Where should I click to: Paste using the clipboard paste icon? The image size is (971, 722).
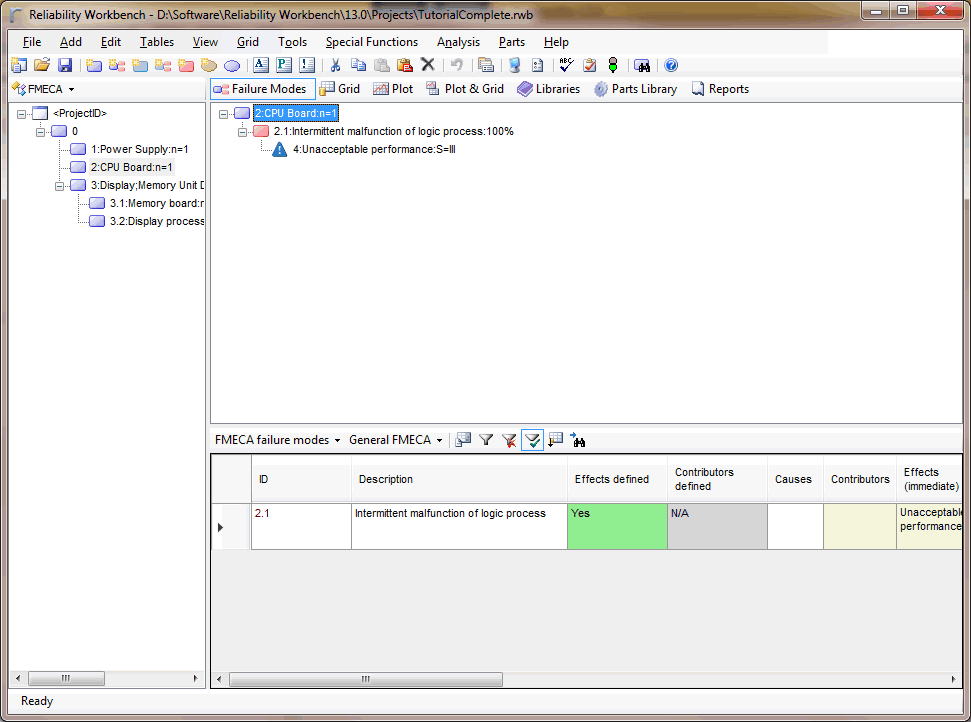[381, 64]
